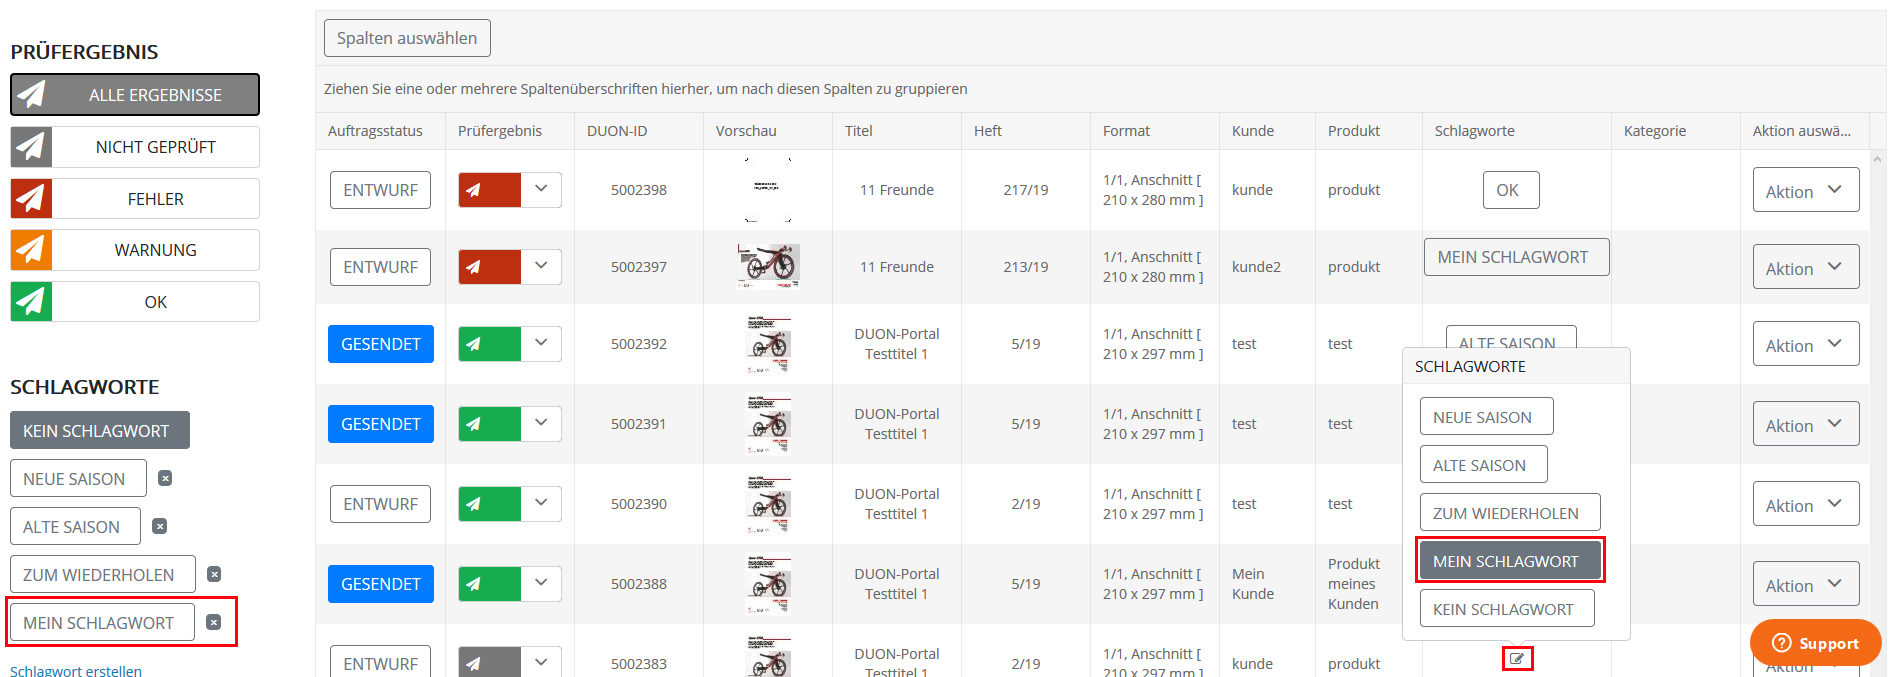Toggle ALLE ERGEBNISSE filter
The width and height of the screenshot is (1902, 677).
pos(135,94)
